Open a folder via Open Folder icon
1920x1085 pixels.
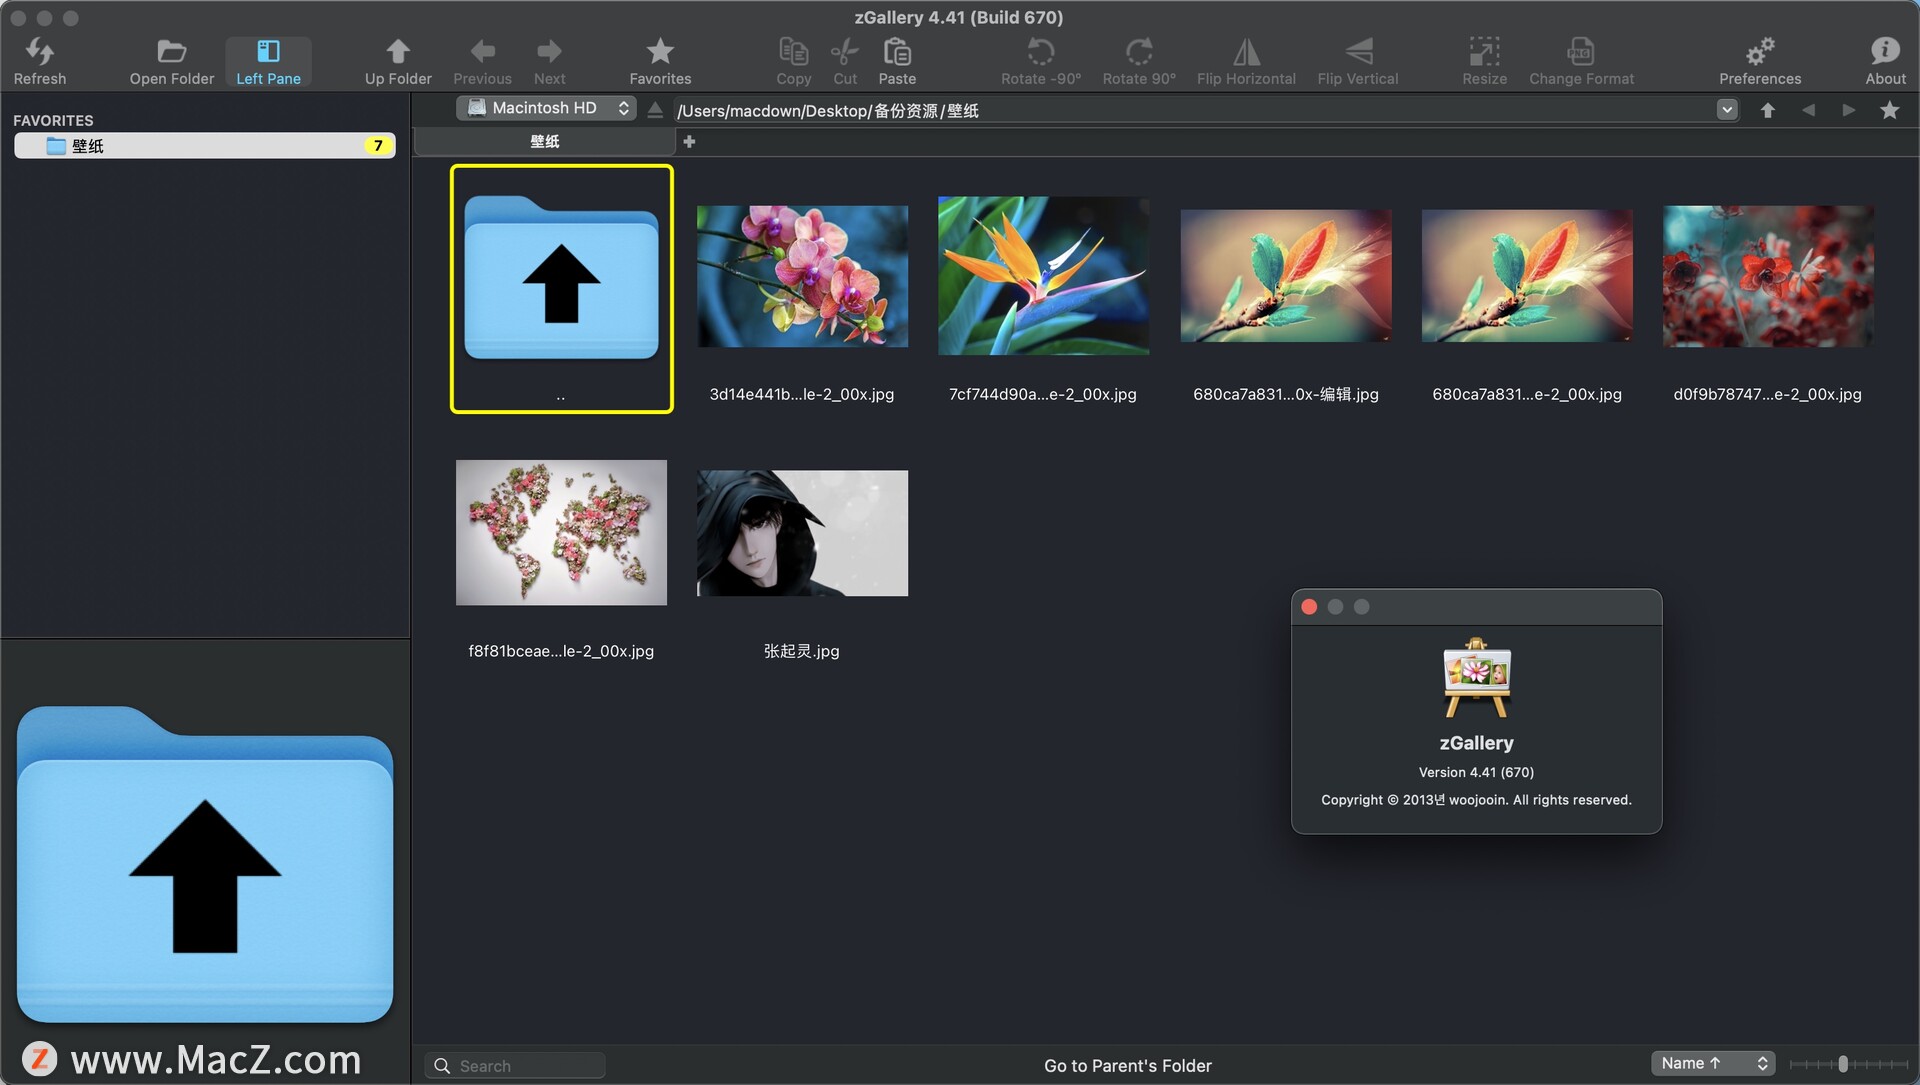pyautogui.click(x=172, y=51)
